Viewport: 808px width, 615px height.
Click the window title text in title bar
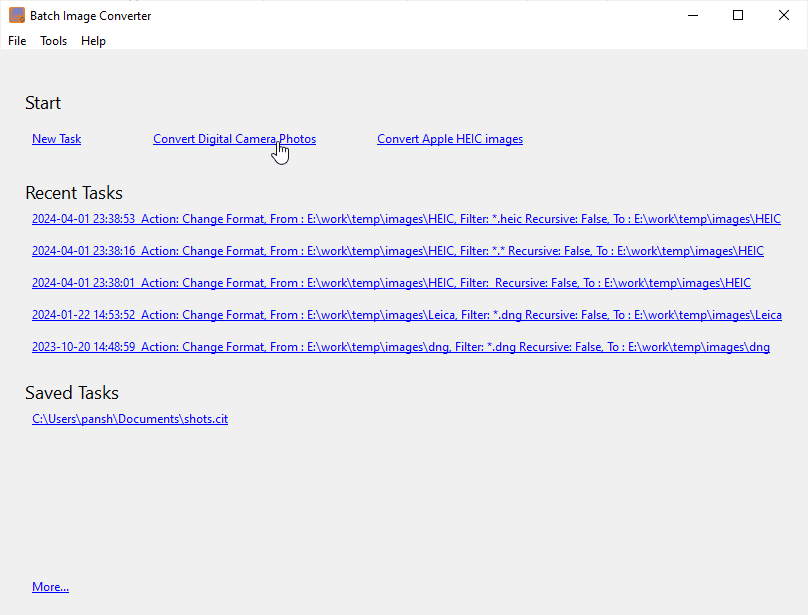coord(91,16)
